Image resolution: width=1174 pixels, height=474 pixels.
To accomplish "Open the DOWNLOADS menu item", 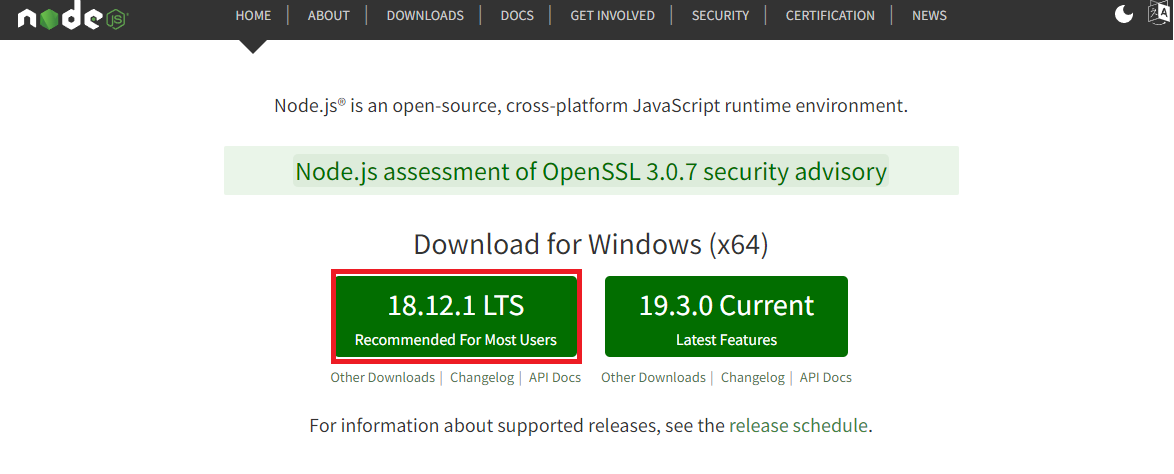I will coord(425,15).
